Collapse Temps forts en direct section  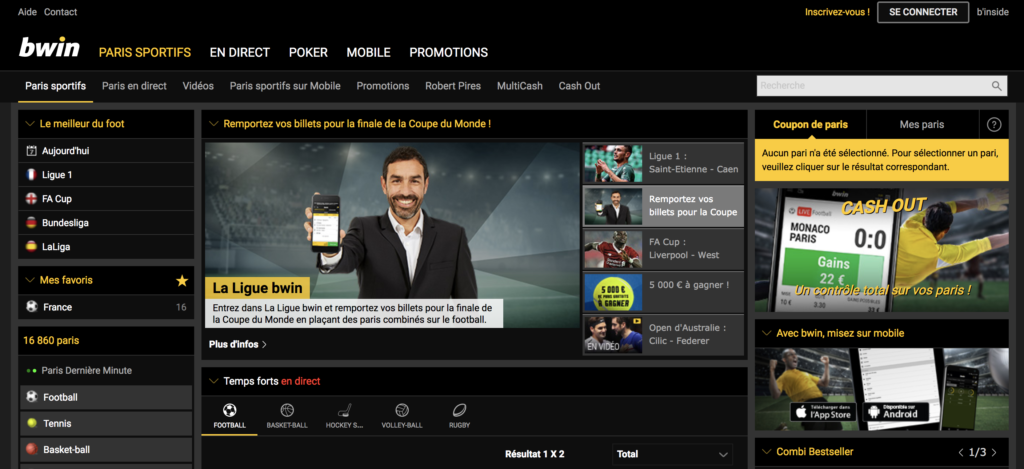pyautogui.click(x=213, y=381)
